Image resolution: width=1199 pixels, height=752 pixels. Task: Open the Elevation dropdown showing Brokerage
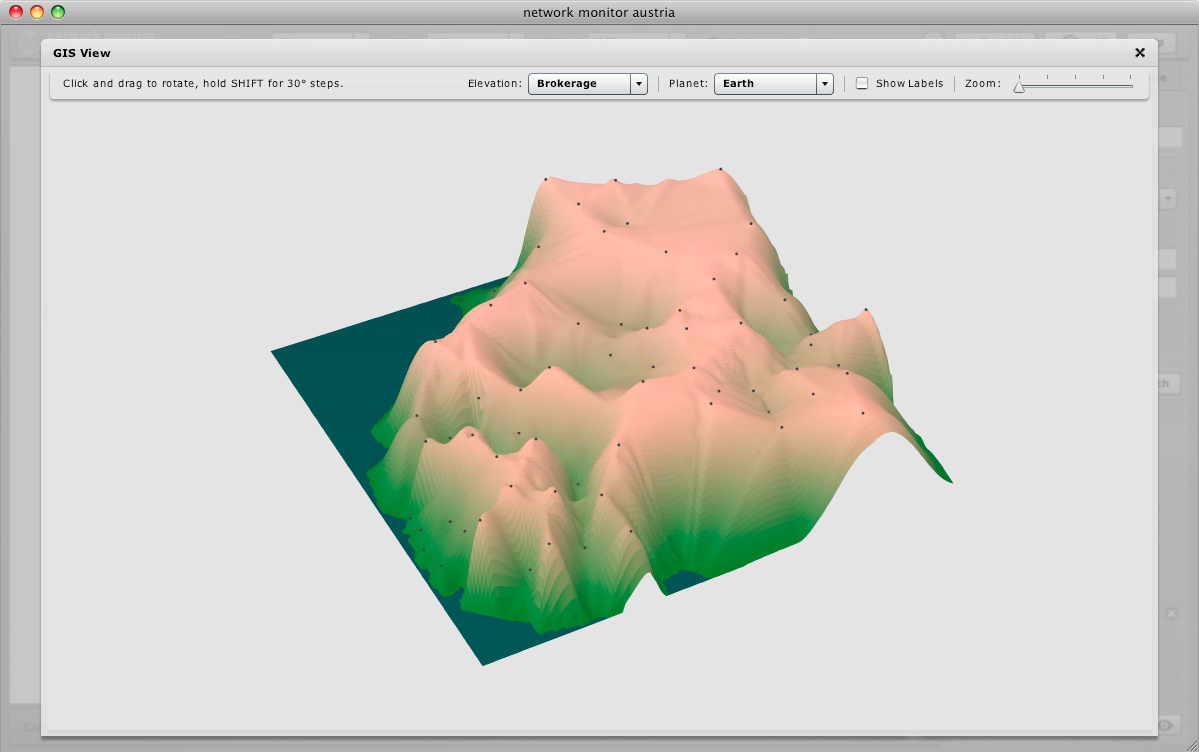point(587,83)
